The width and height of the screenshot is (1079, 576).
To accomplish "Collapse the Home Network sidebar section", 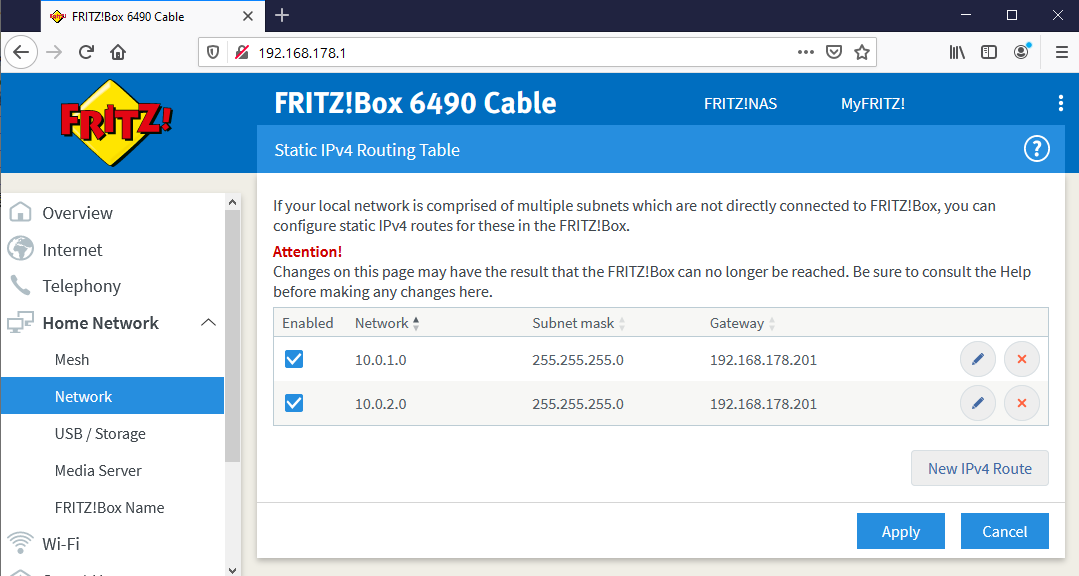I will (208, 323).
